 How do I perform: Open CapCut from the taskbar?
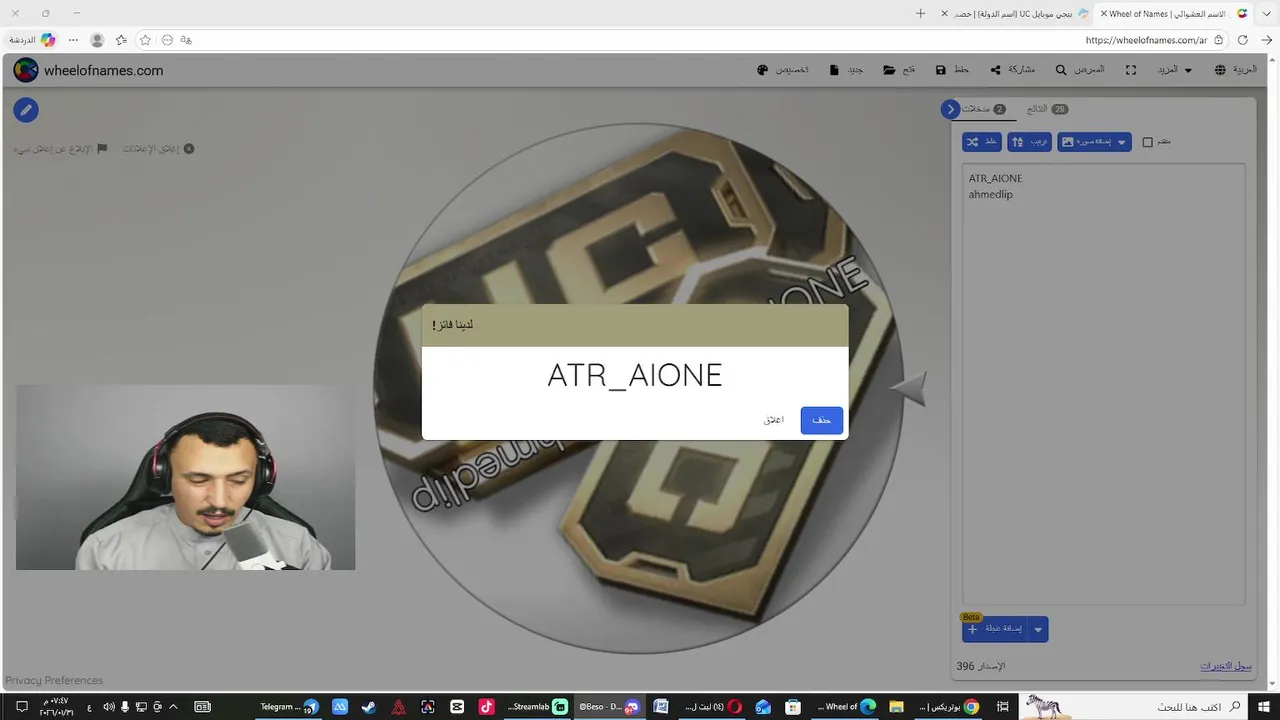[457, 707]
